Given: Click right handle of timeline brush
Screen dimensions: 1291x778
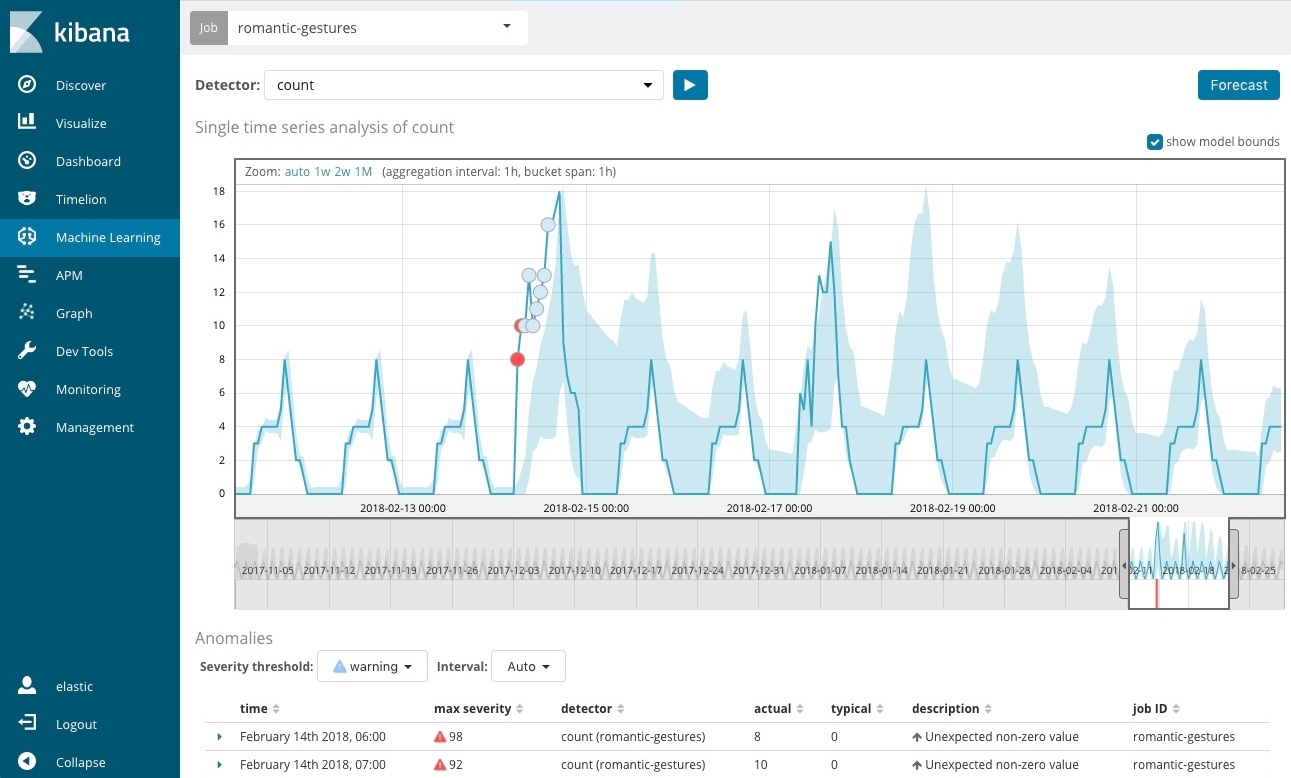Looking at the screenshot, I should [x=1234, y=564].
